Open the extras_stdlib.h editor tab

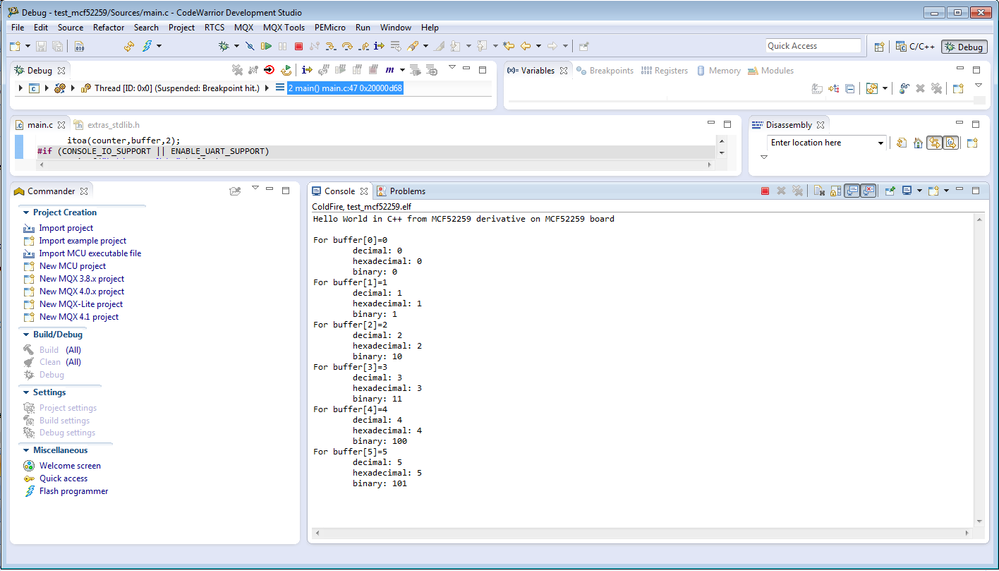tap(107, 125)
